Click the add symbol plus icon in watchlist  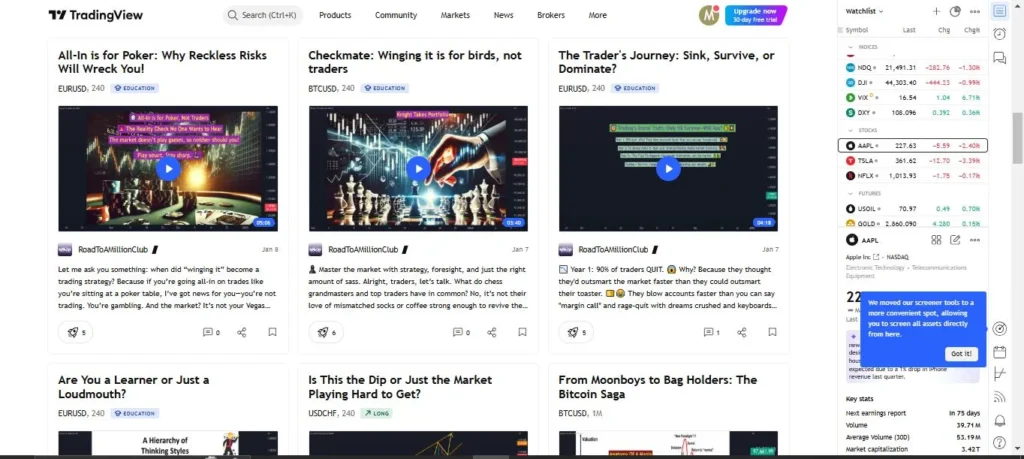pyautogui.click(x=936, y=11)
